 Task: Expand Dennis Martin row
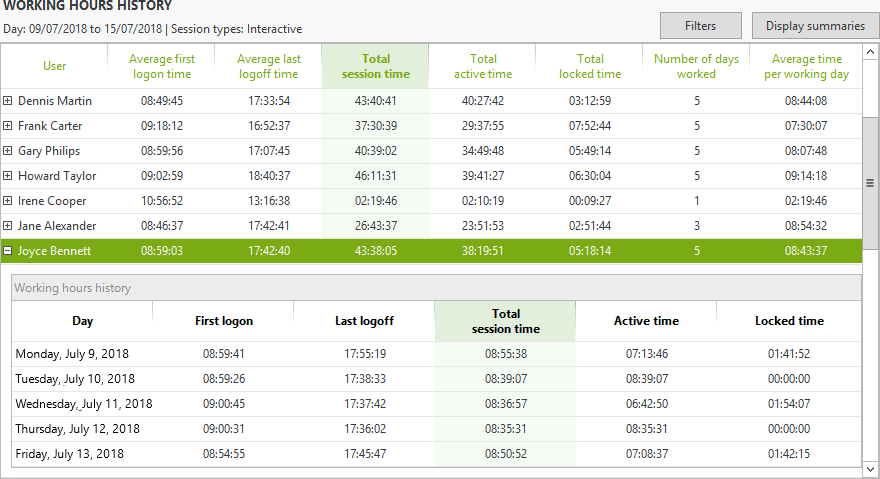pyautogui.click(x=8, y=101)
